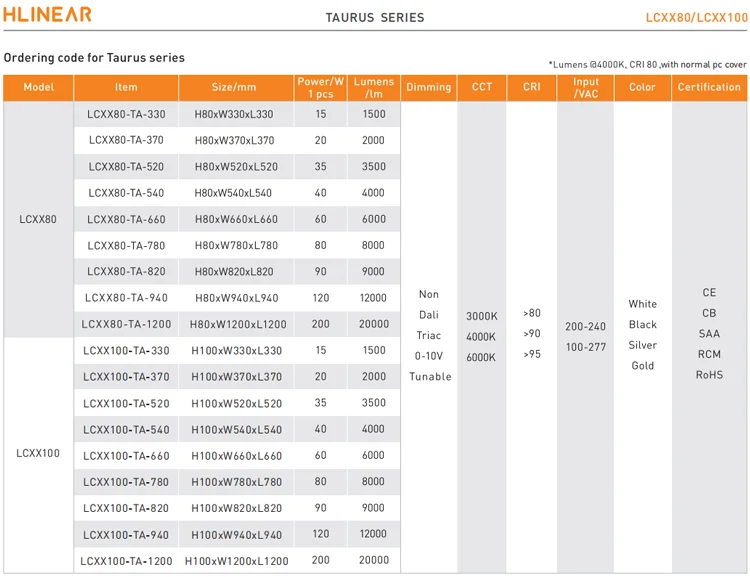The width and height of the screenshot is (750, 577).
Task: Select the '4000K' CCT value
Action: point(481,337)
